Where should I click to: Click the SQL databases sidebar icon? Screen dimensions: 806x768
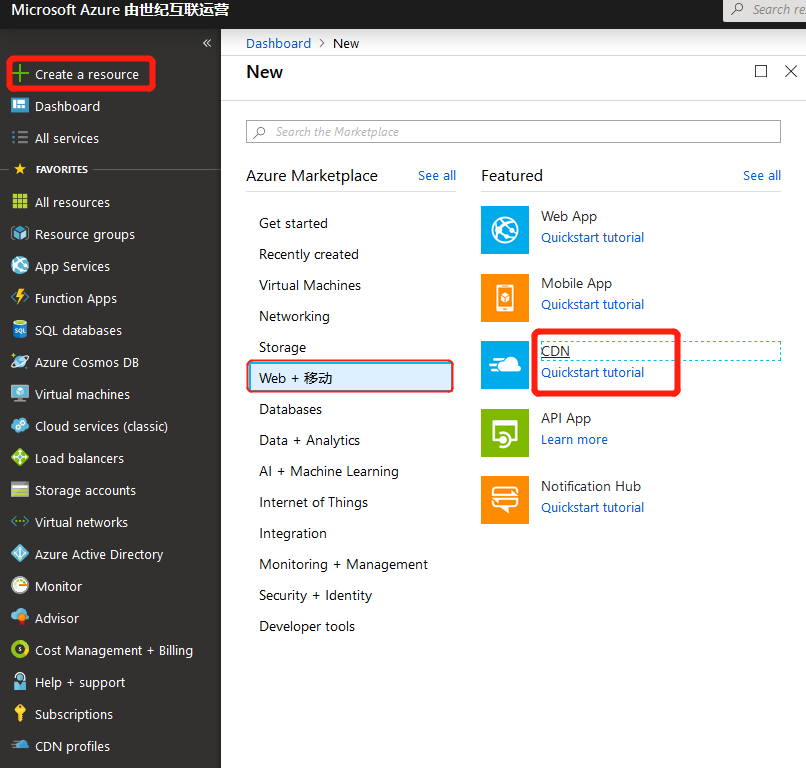tap(20, 330)
